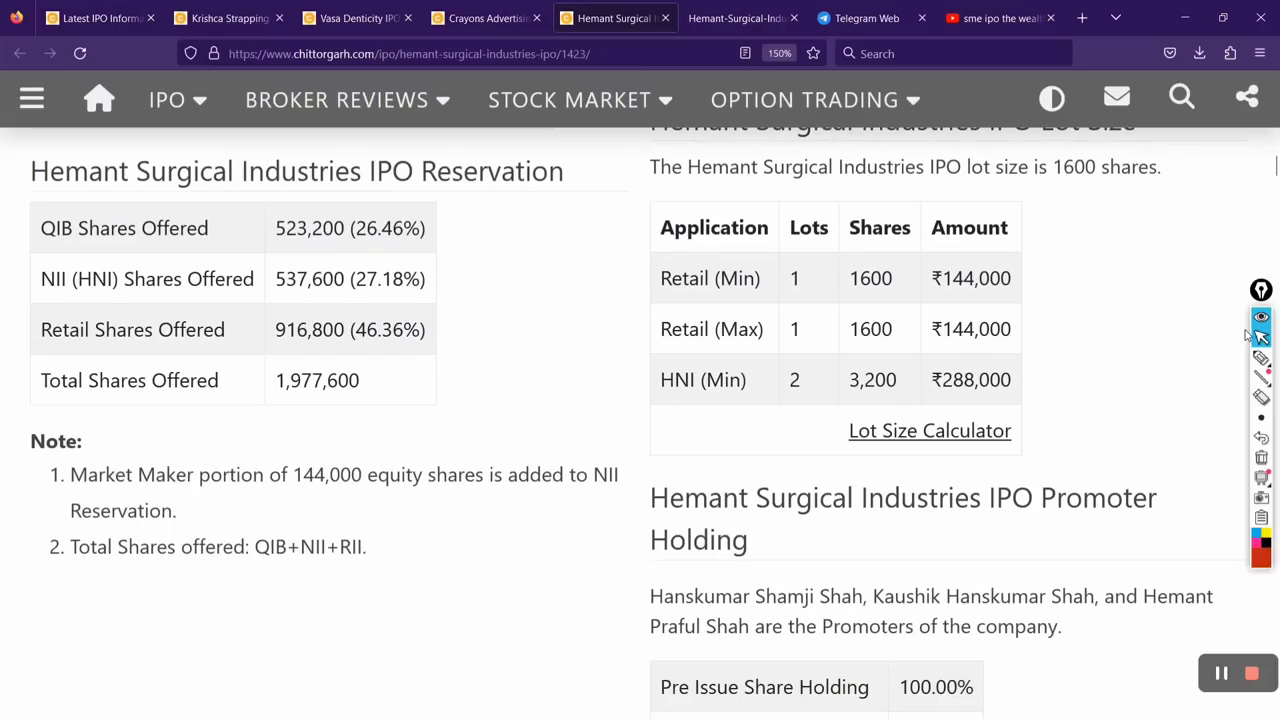The image size is (1280, 720).
Task: Open the extensions puzzle icon
Action: pos(1230,53)
